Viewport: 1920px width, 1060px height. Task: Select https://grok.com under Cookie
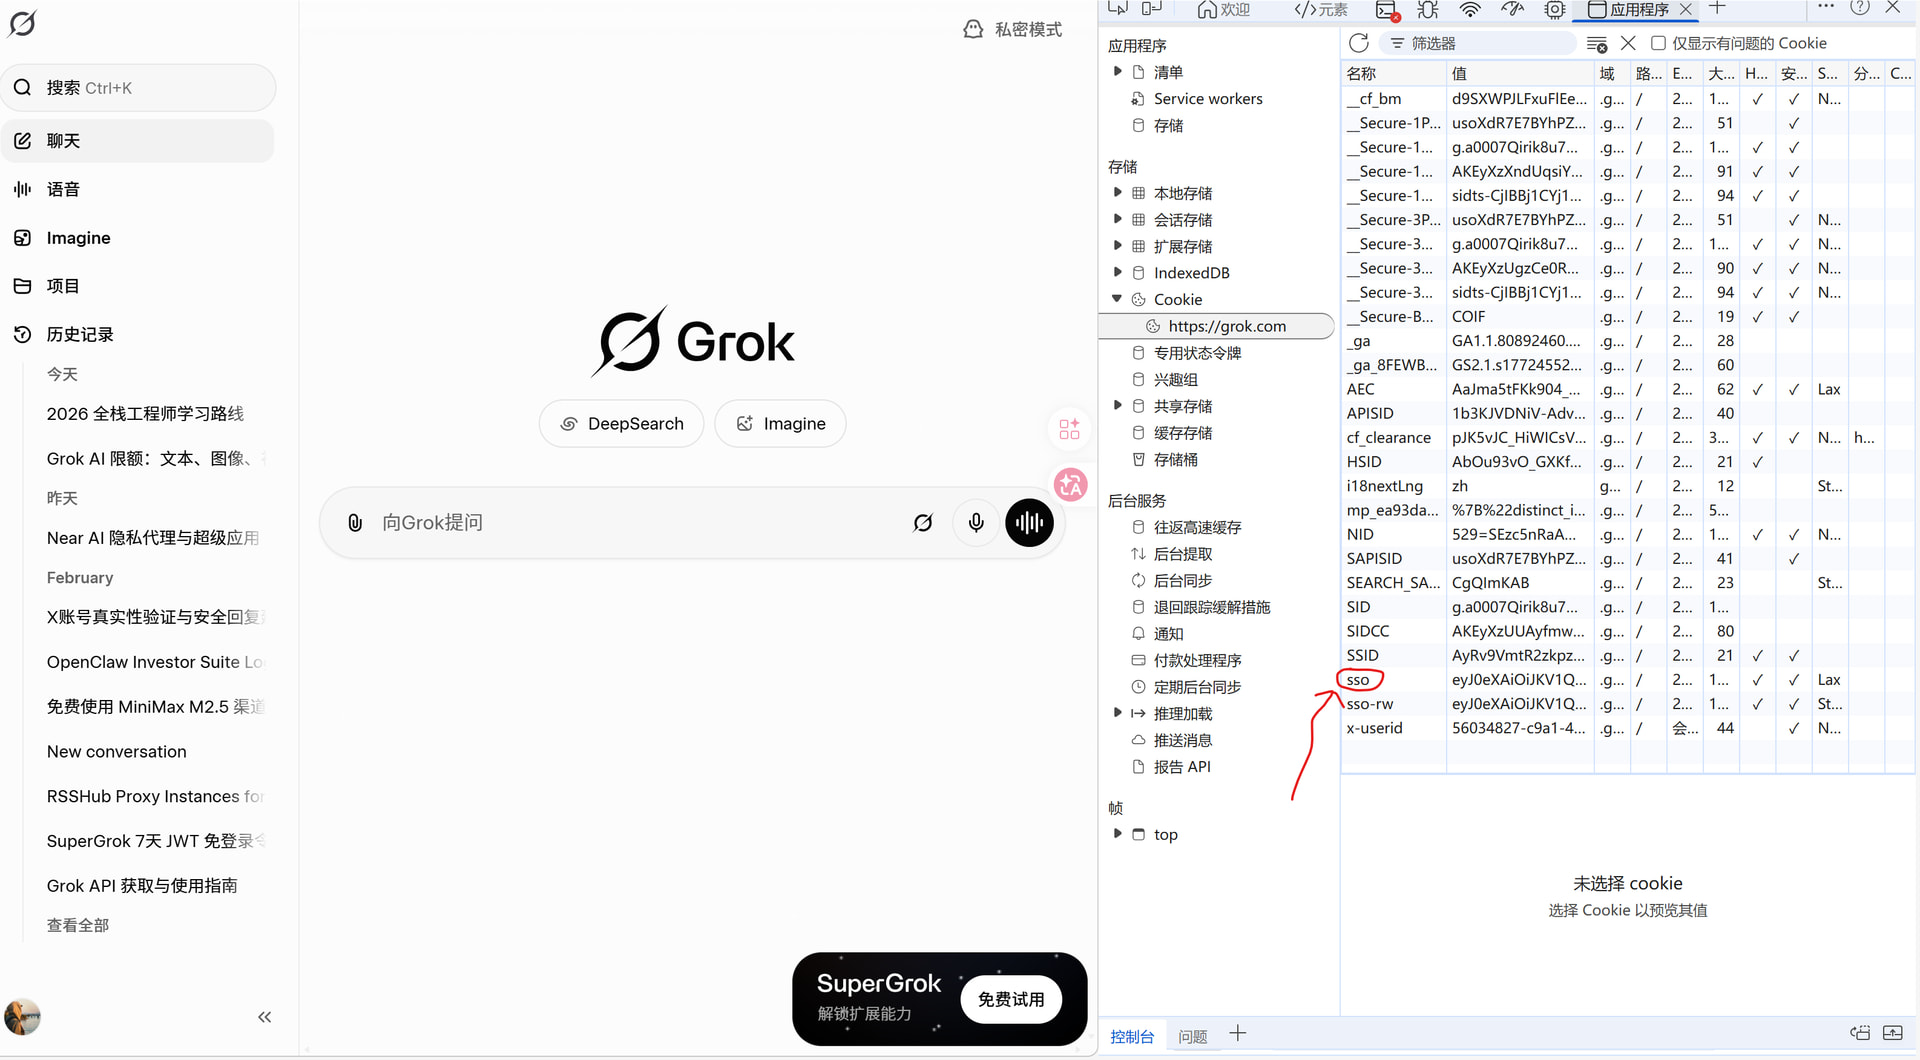point(1217,326)
